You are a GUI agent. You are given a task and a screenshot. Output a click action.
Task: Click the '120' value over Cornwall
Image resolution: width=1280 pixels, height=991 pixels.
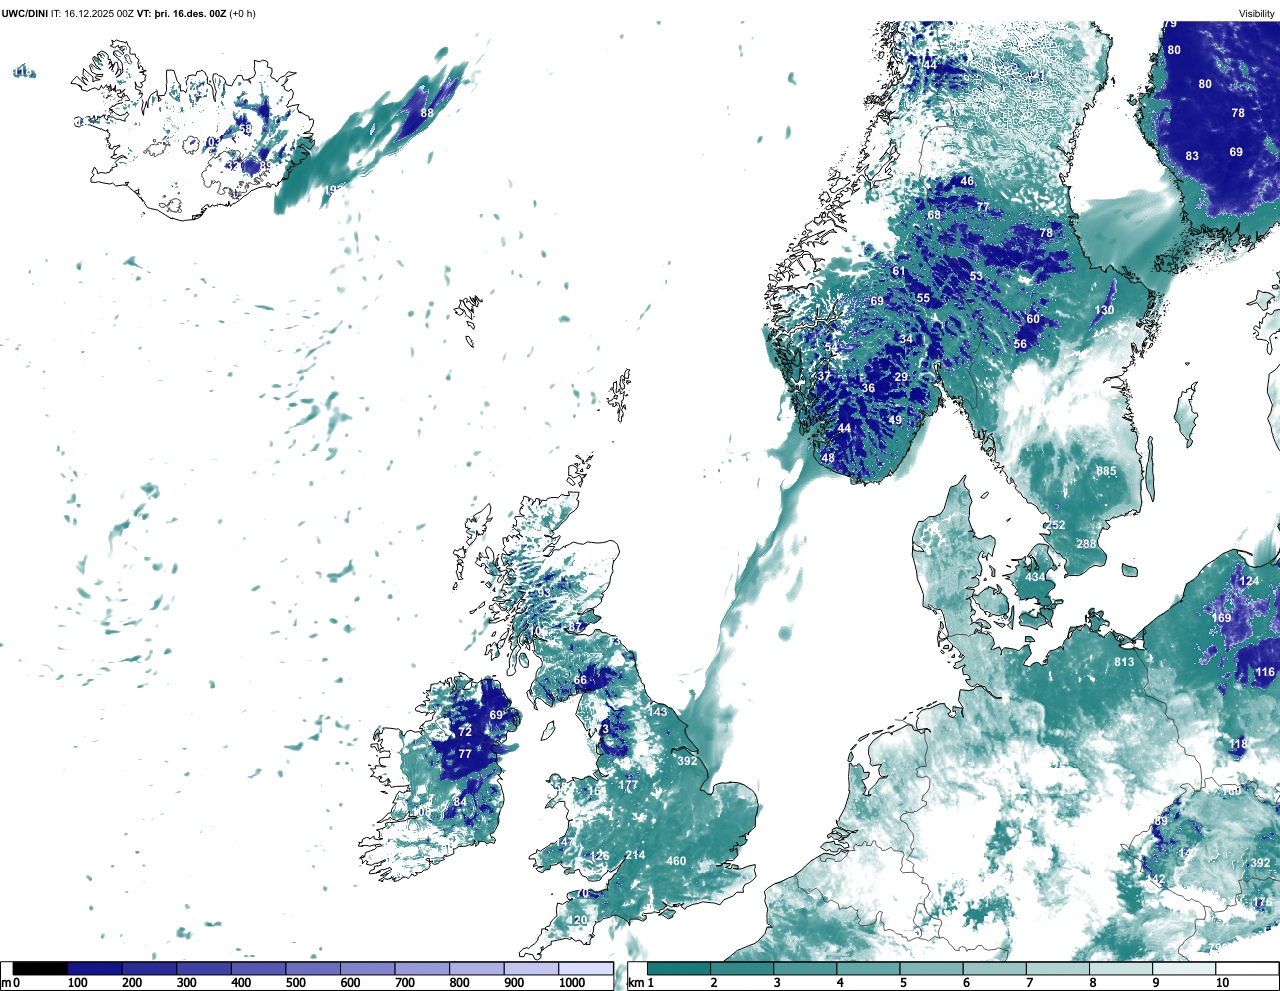point(578,920)
